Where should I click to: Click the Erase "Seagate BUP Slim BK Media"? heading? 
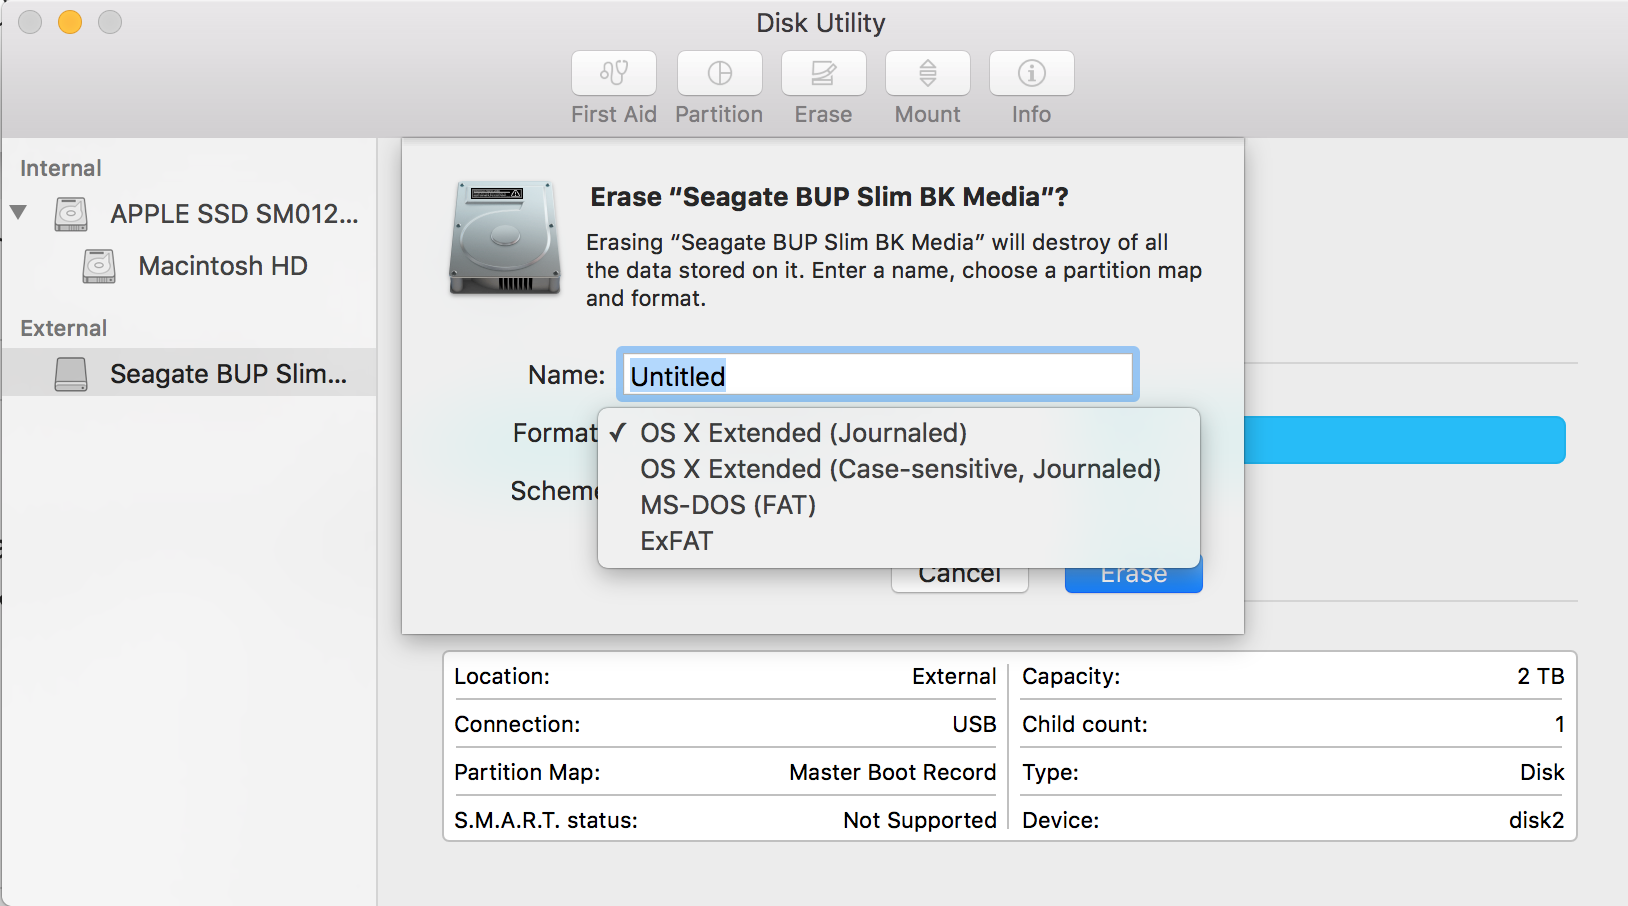[829, 197]
